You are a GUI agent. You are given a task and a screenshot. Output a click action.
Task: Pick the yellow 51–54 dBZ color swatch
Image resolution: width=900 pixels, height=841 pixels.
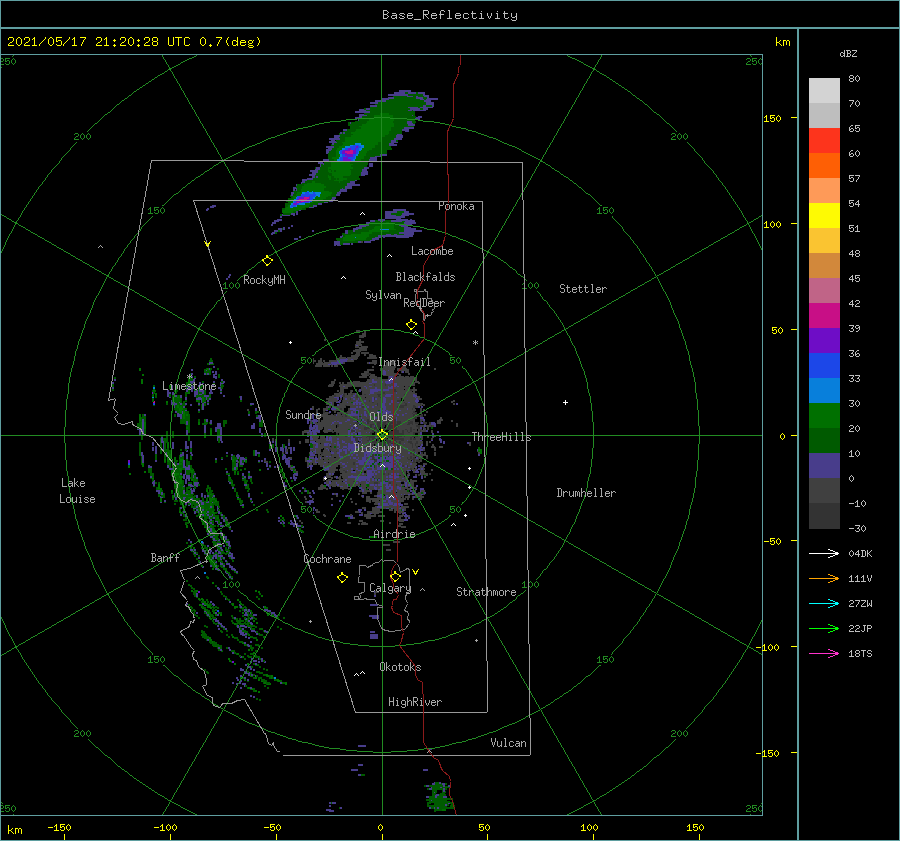tap(824, 215)
